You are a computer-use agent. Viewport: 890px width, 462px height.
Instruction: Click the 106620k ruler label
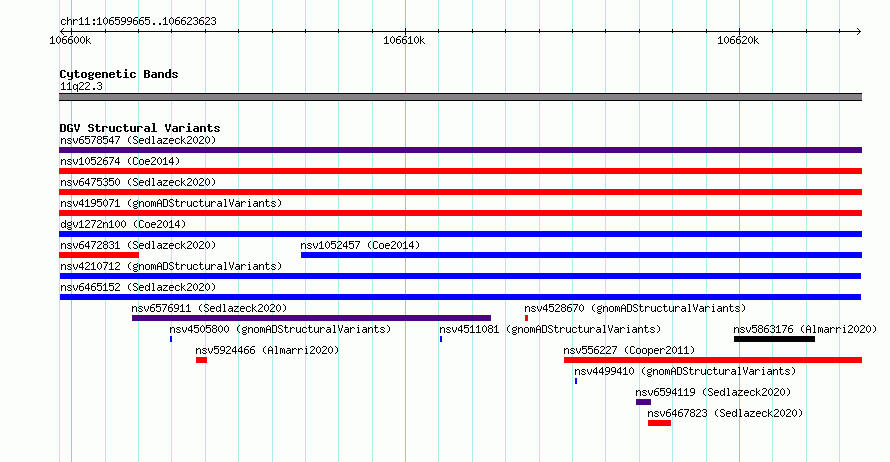point(738,40)
